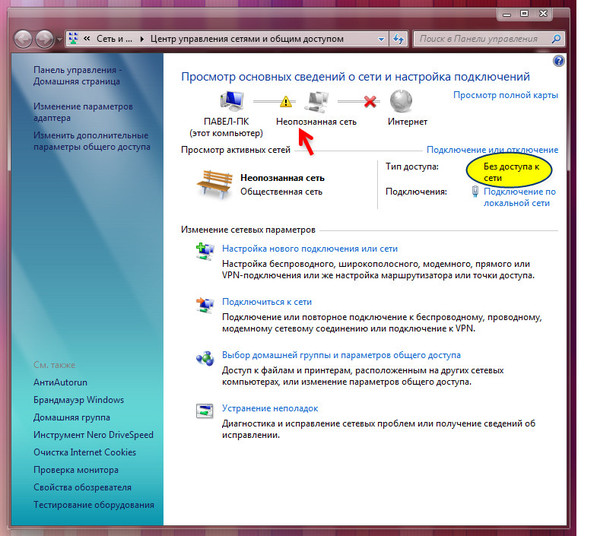Viewport: 600px width, 536px height.
Task: Click the homegroup spheres icon
Action: (x=205, y=358)
